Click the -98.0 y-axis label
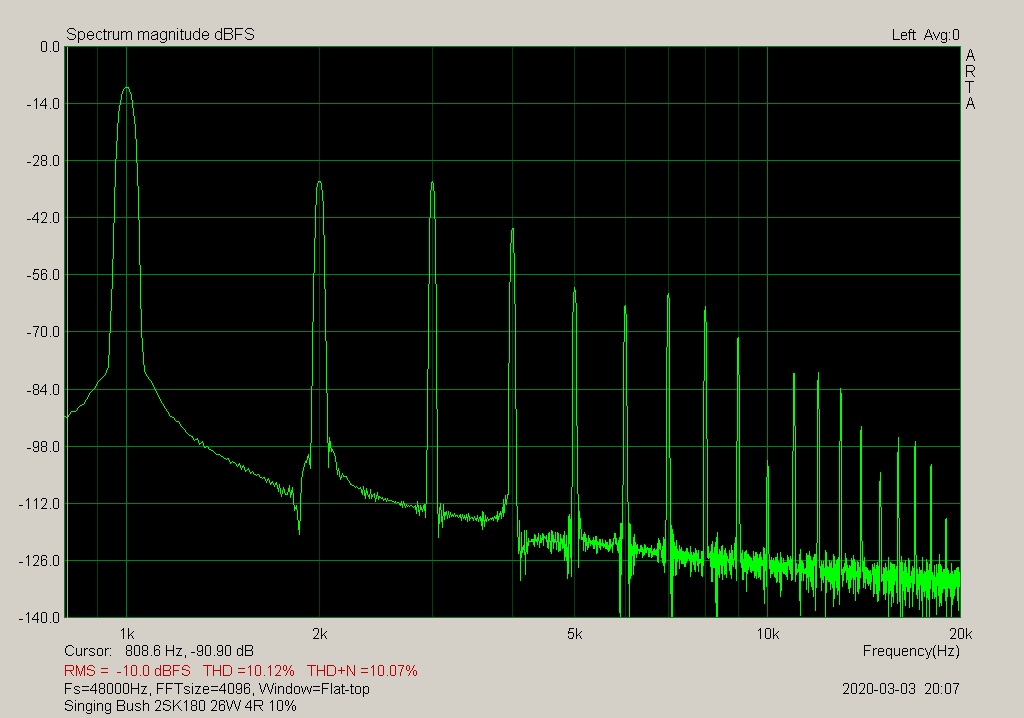The image size is (1024, 718). [42, 447]
